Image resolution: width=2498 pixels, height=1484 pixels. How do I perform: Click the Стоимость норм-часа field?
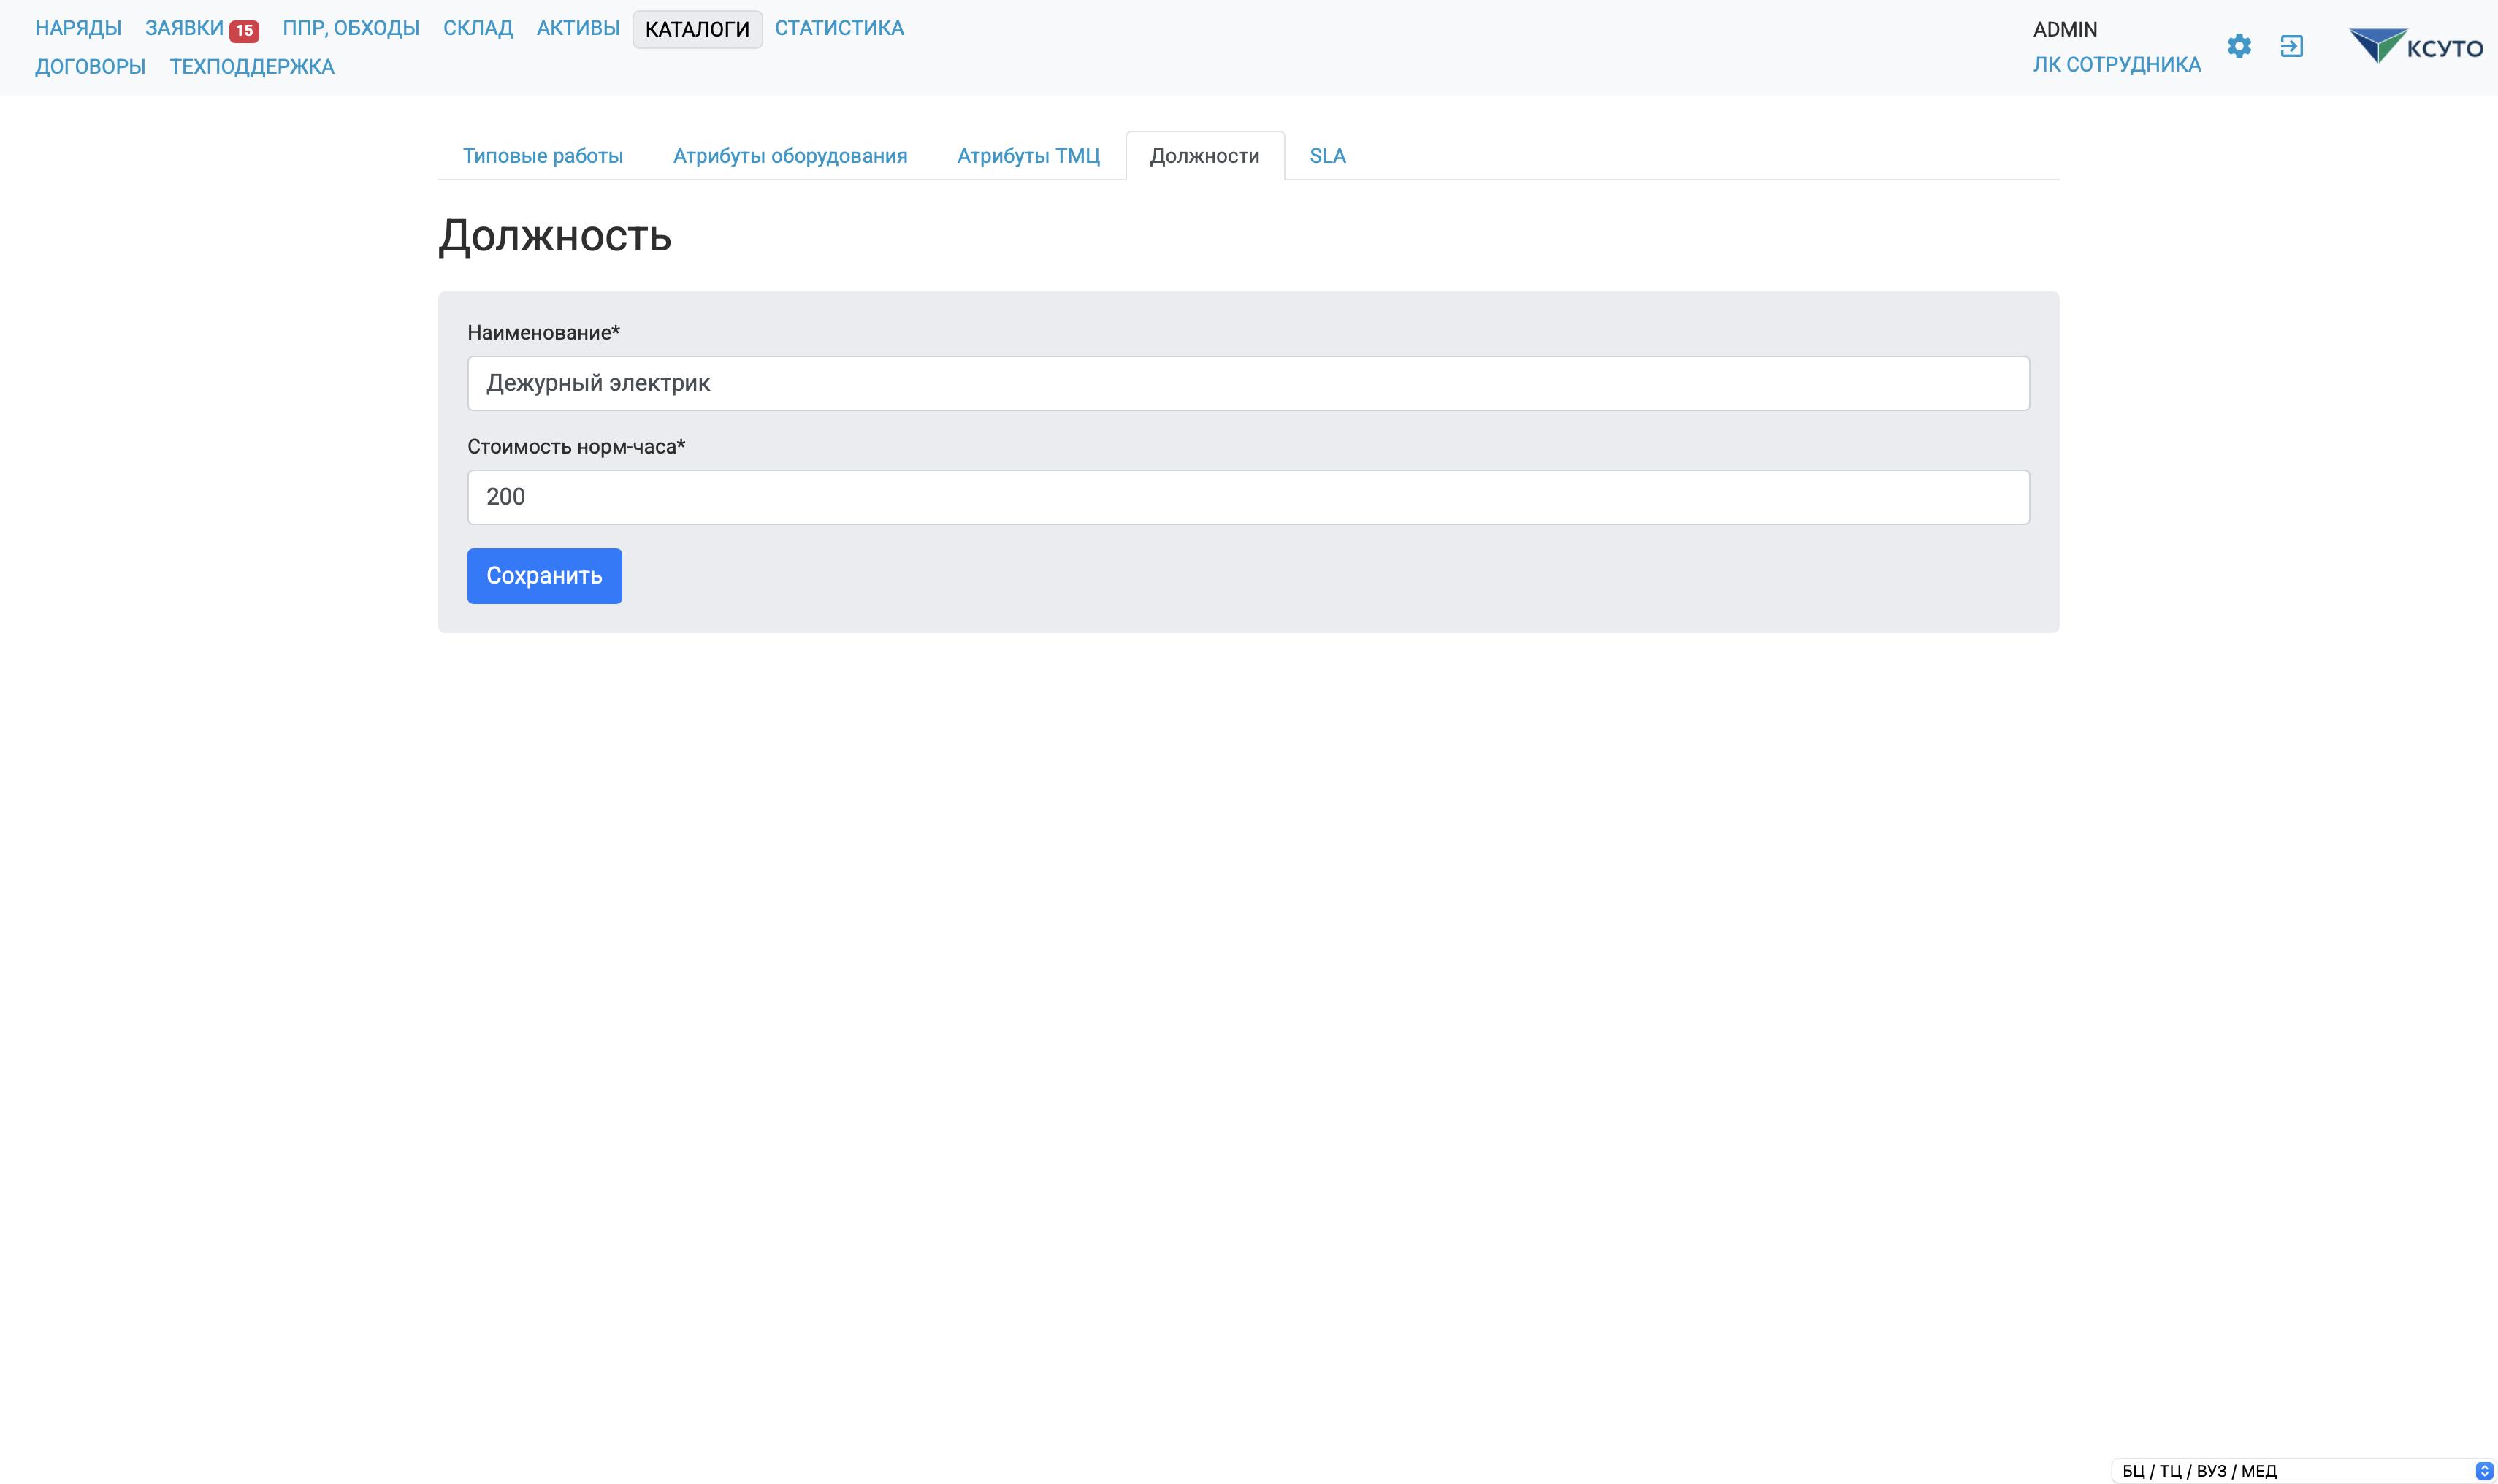pos(1248,497)
